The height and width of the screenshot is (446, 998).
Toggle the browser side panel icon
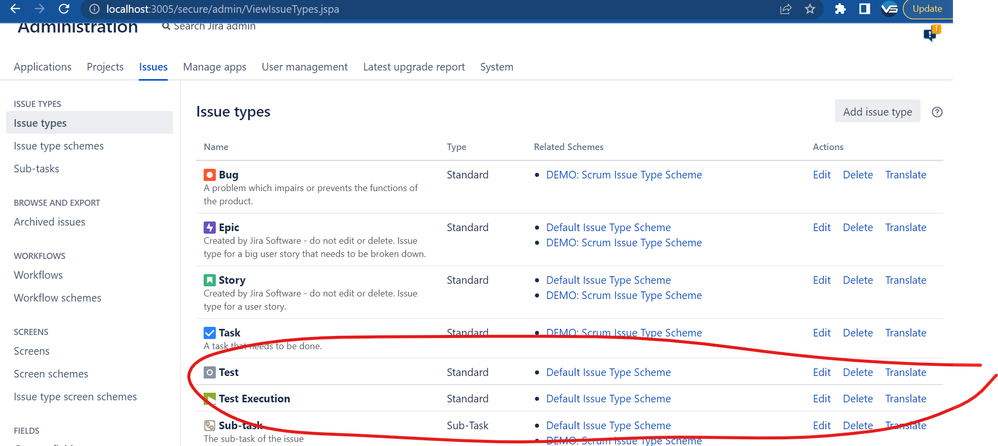coord(864,9)
